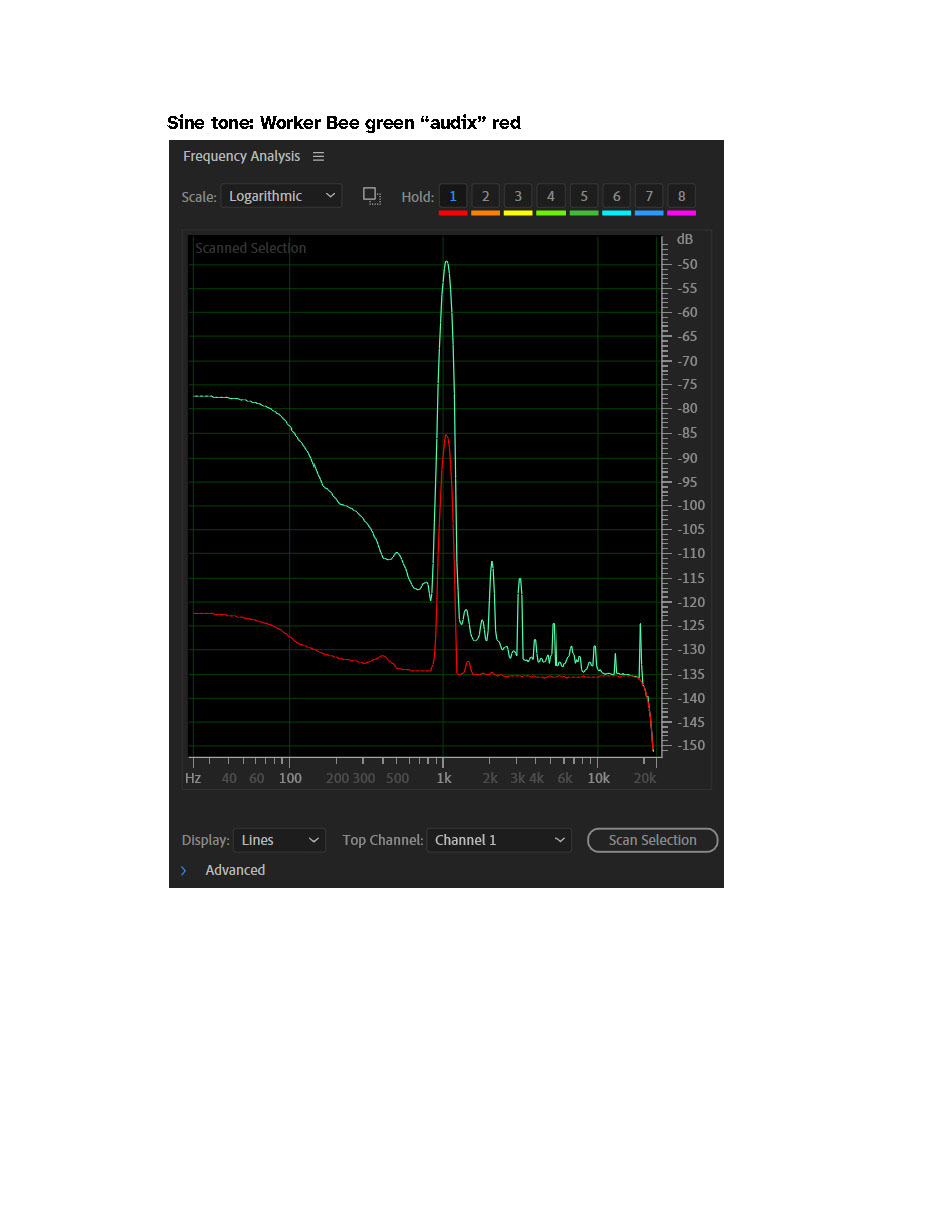The height and width of the screenshot is (1221, 944).
Task: Click the Scan Selection button
Action: point(652,840)
